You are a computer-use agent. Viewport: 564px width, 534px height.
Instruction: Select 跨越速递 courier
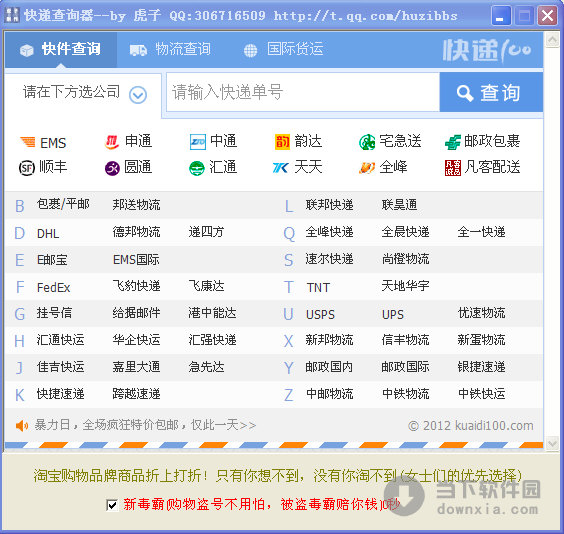(136, 394)
